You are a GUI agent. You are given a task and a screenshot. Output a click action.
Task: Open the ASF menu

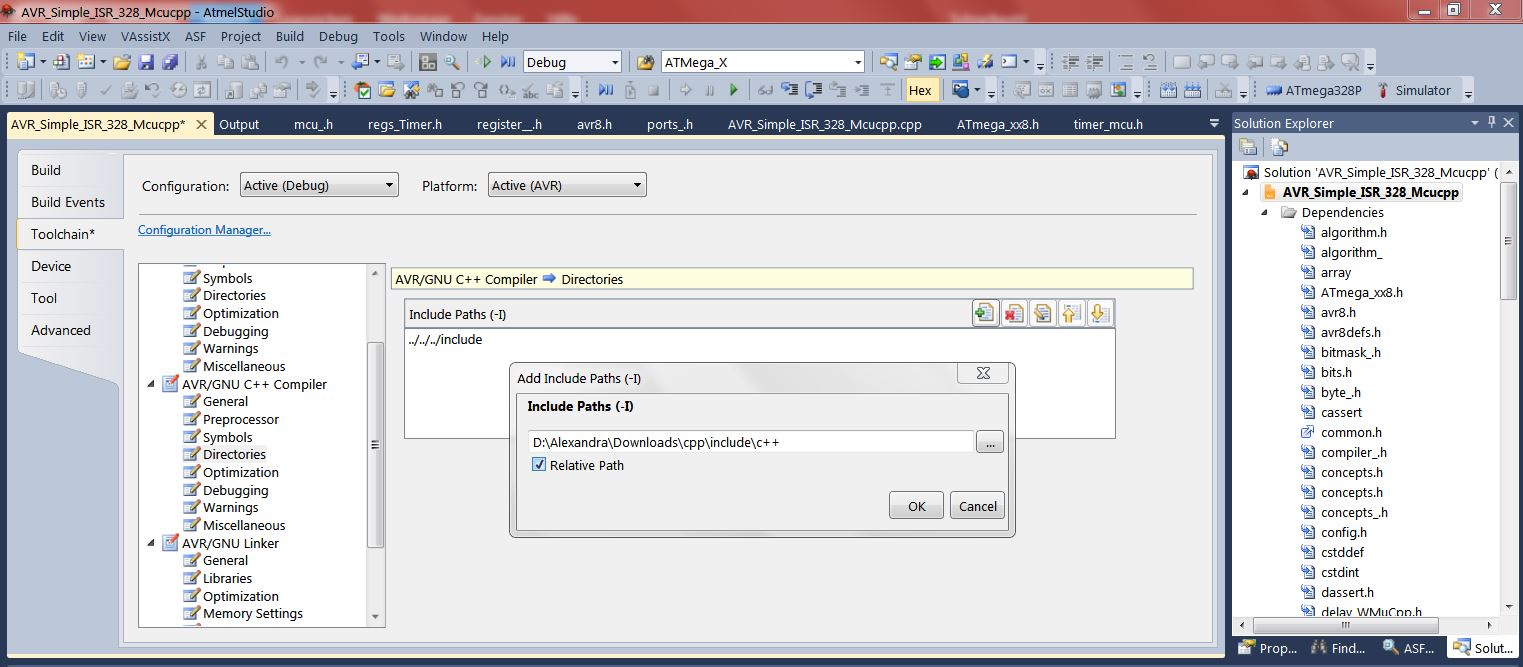(196, 36)
